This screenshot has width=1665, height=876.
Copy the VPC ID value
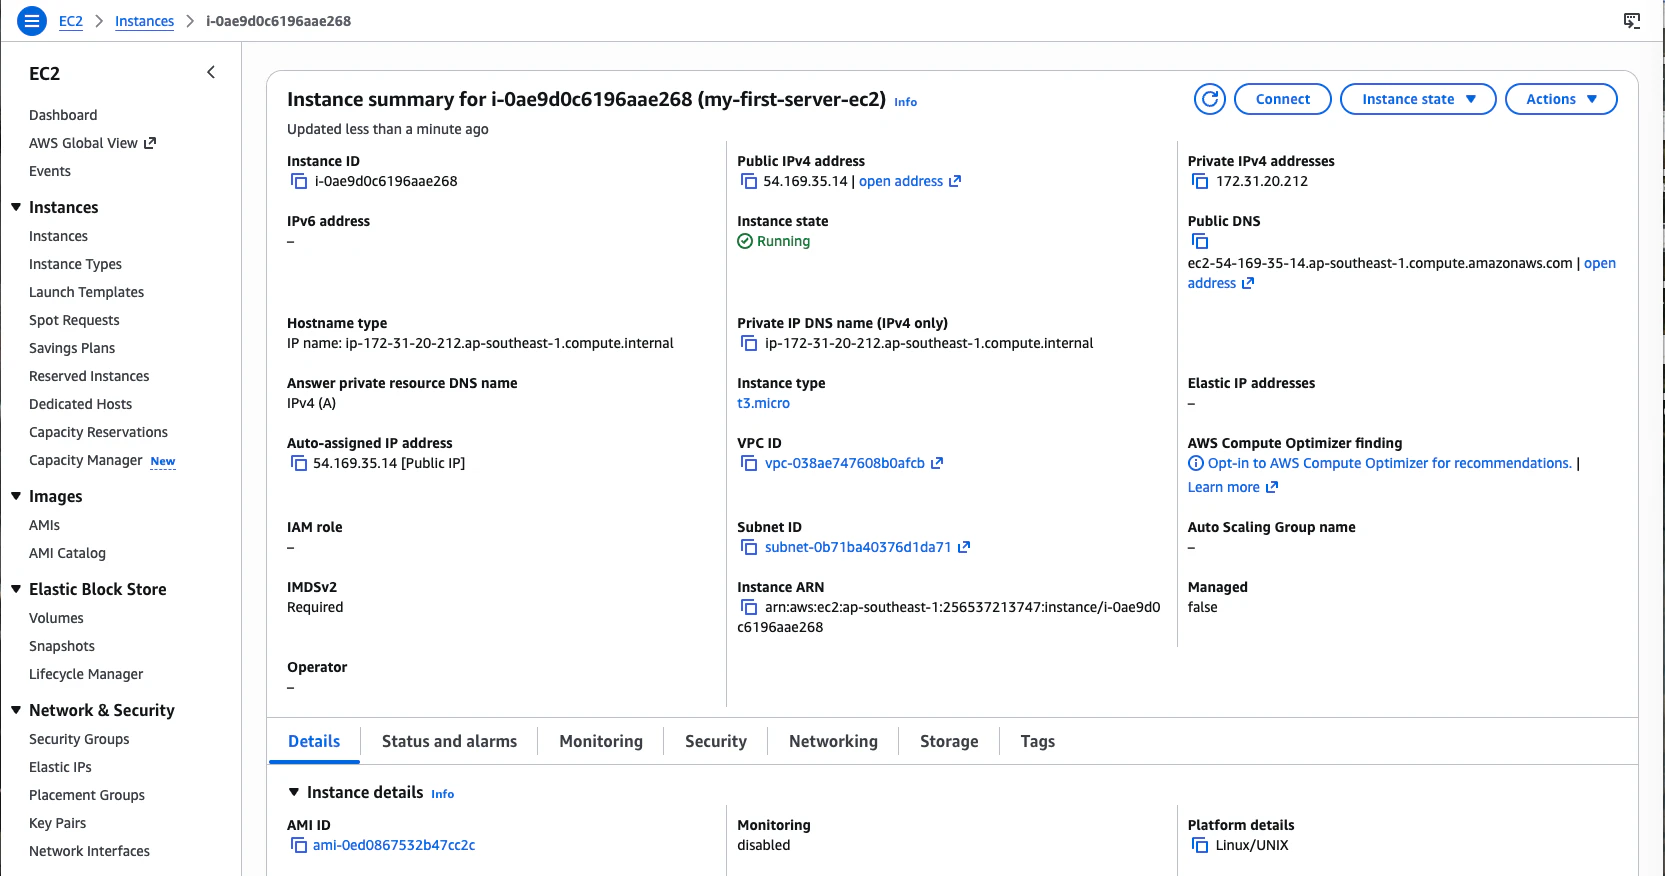point(749,463)
